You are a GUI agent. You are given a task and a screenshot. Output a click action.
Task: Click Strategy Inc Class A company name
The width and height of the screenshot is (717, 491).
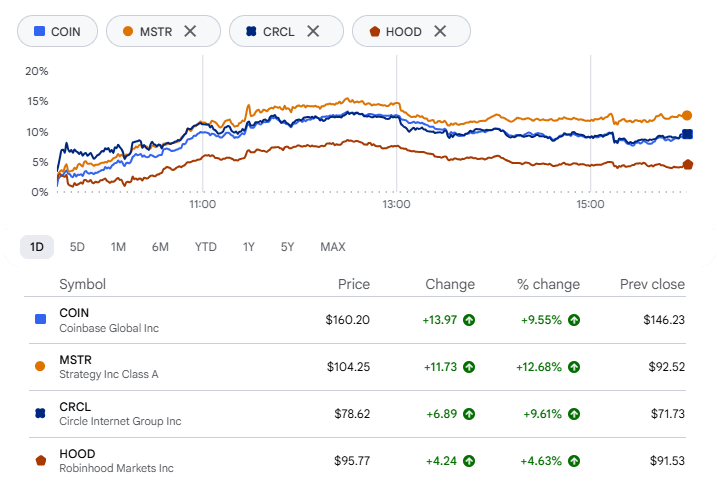(x=109, y=374)
